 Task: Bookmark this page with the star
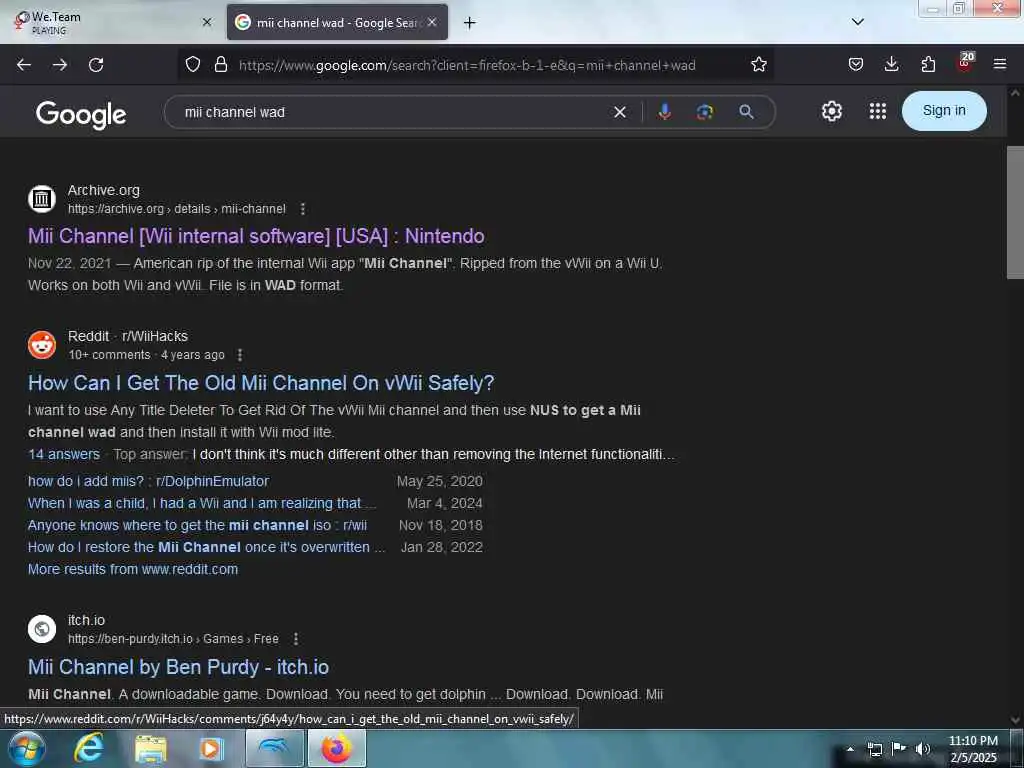click(x=758, y=64)
